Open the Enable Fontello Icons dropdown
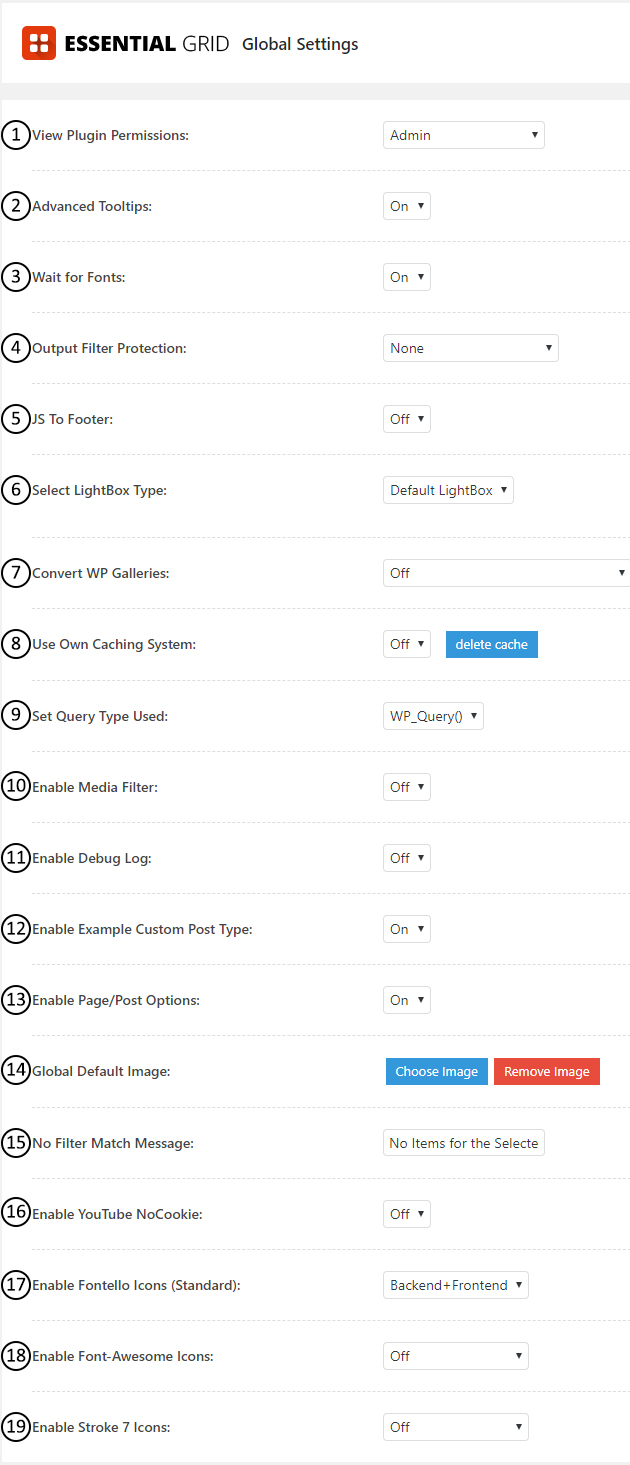This screenshot has width=630, height=1465. click(x=456, y=1284)
